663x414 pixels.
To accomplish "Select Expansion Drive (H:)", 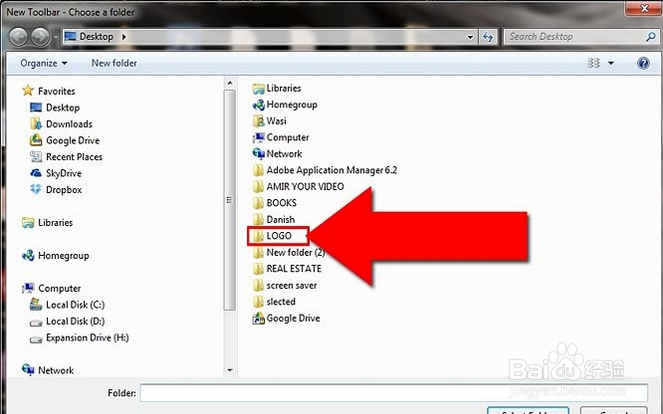I will [87, 338].
